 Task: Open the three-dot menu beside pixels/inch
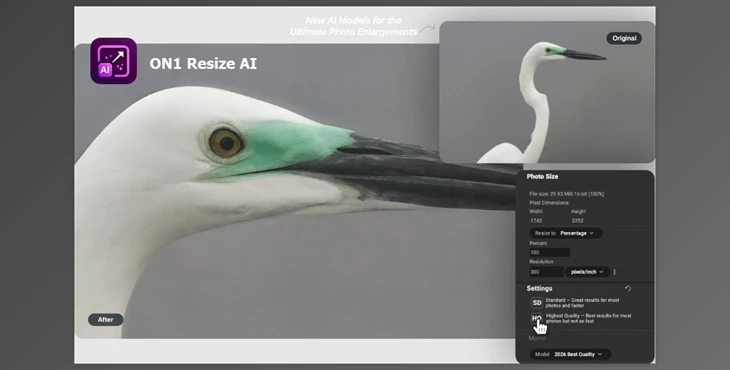tap(615, 272)
